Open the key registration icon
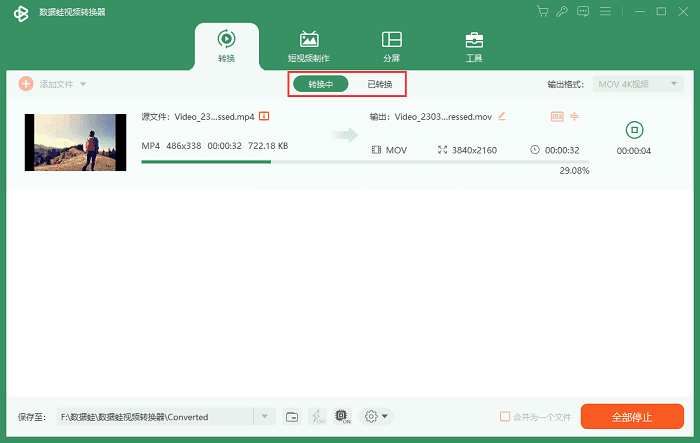700x443 pixels. (563, 11)
